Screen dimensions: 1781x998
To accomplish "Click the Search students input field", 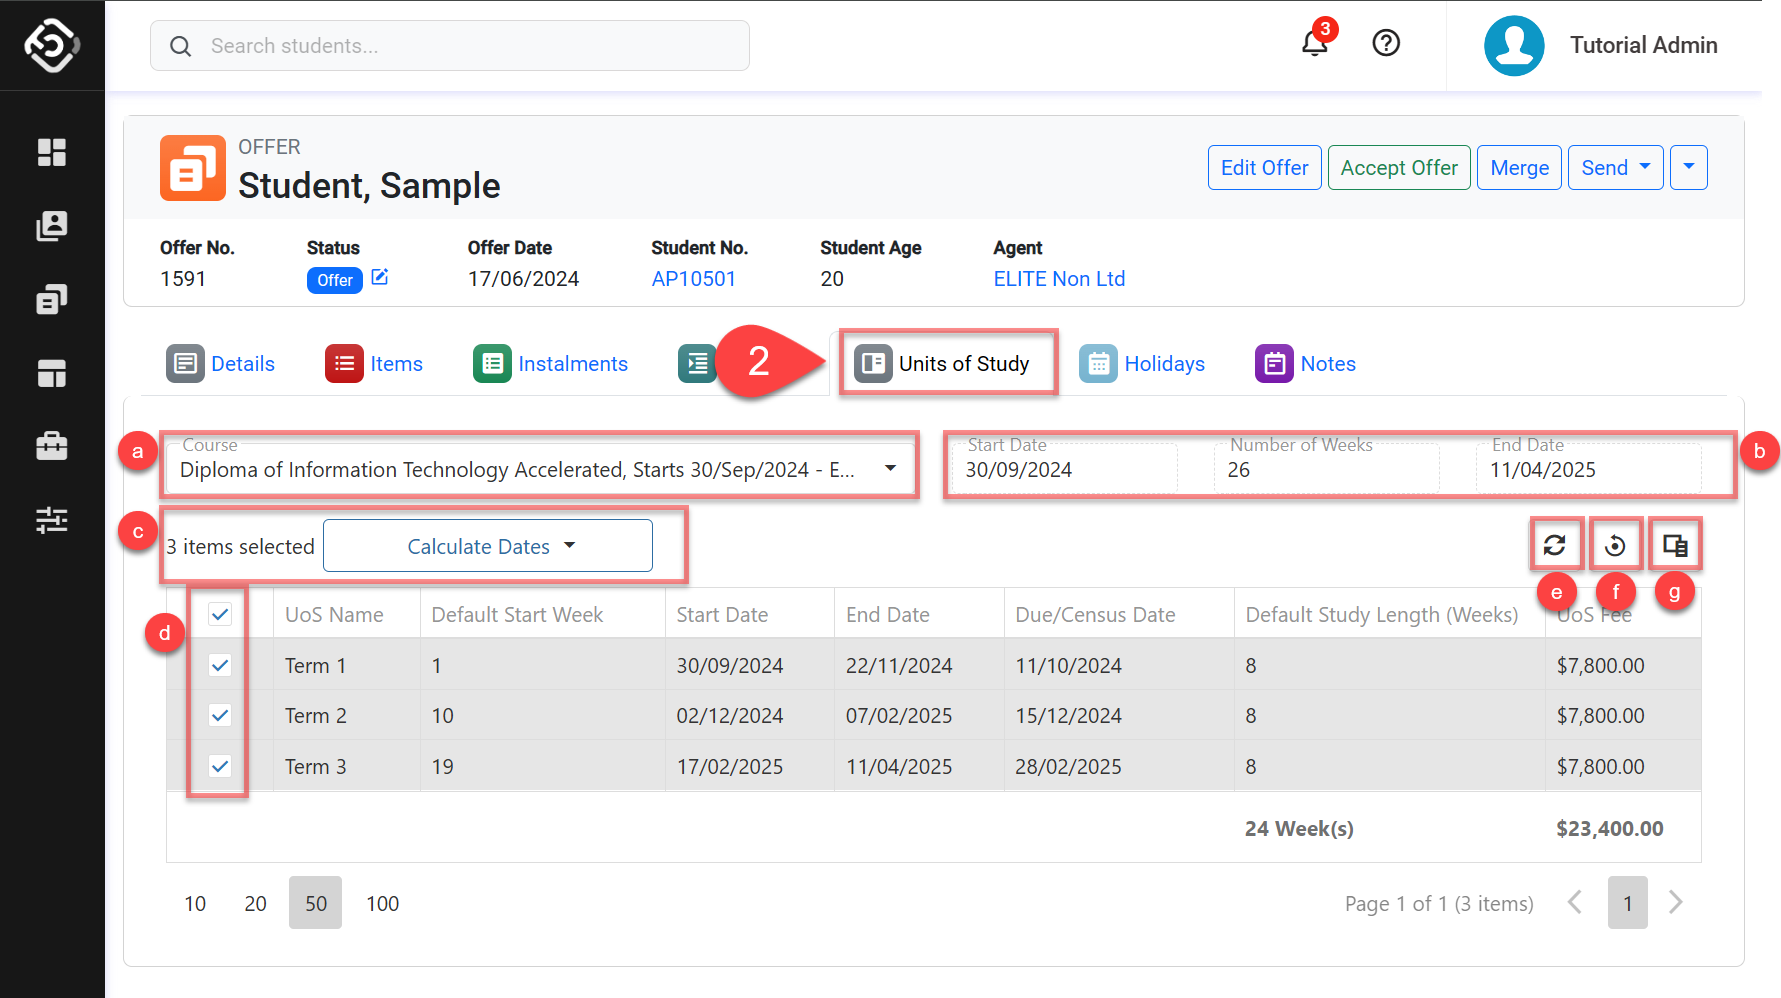I will click(x=450, y=46).
